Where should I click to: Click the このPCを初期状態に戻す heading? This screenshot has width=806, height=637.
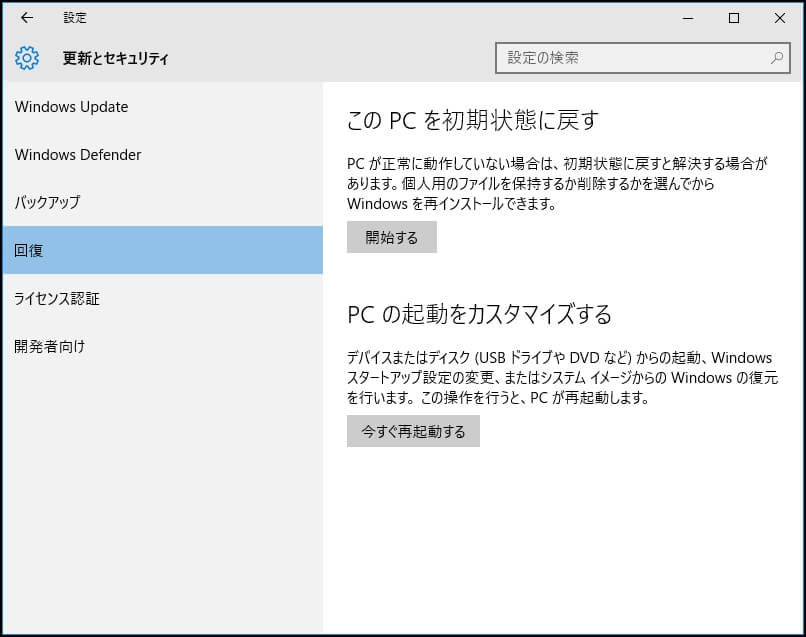pos(471,118)
